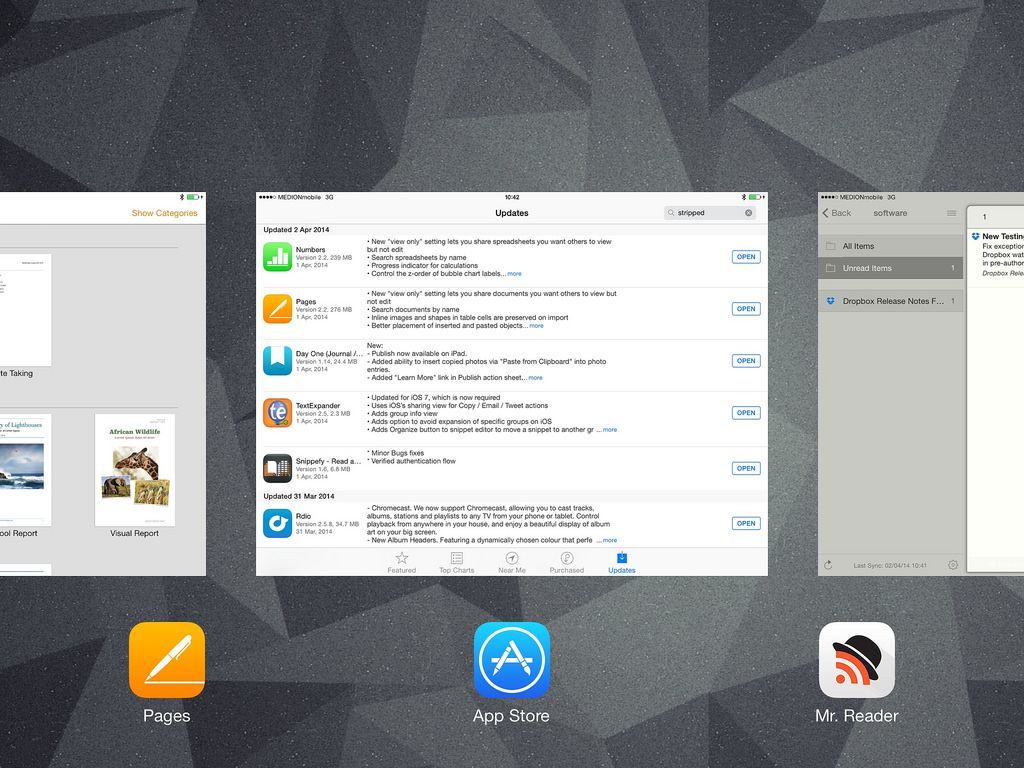1024x768 pixels.
Task: Tap the App Store icon
Action: 511,660
